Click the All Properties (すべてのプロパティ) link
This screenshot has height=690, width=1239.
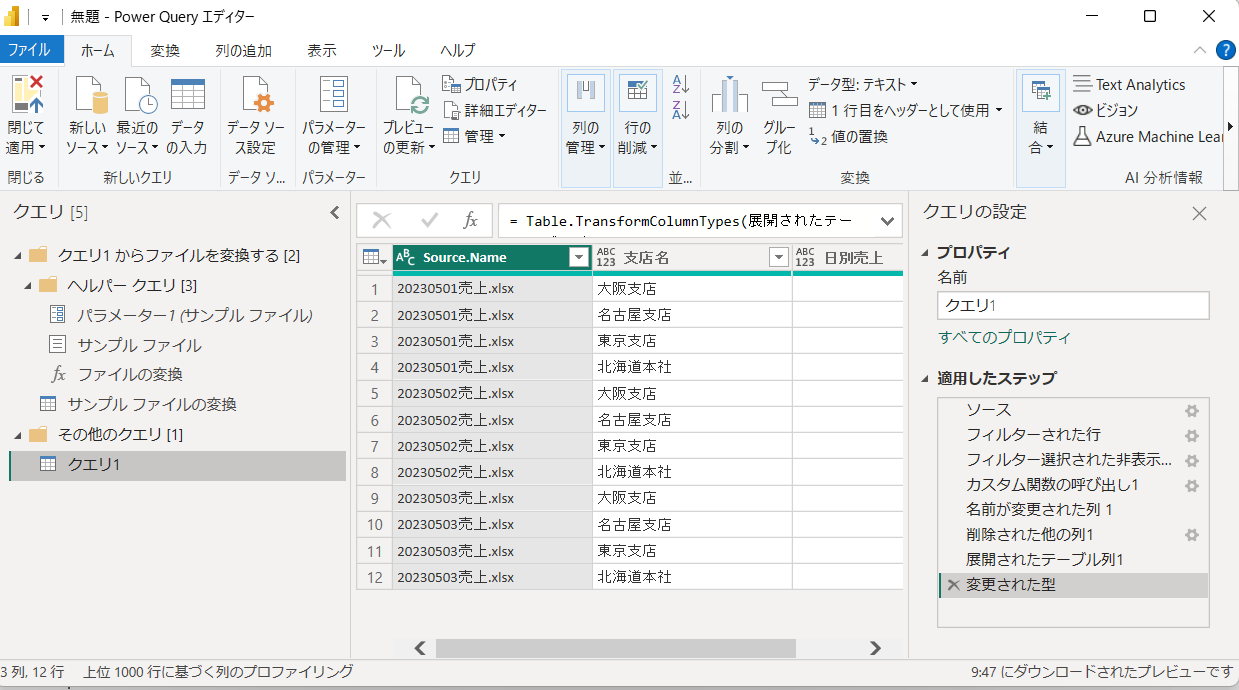tap(1004, 338)
